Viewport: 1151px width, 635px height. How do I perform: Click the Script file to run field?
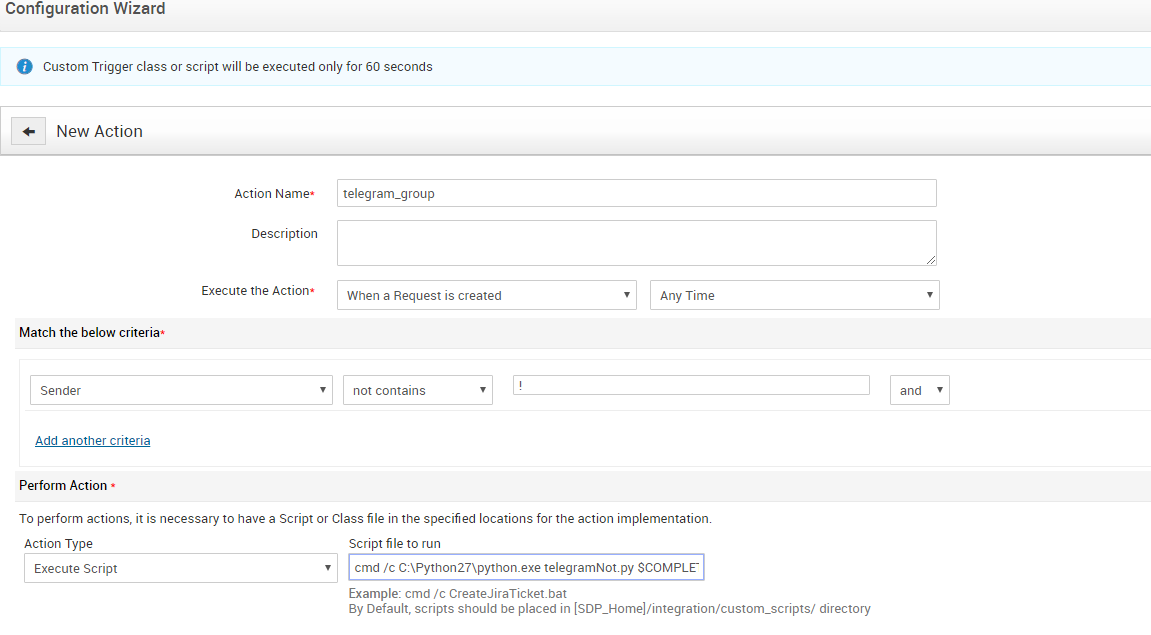(526, 568)
